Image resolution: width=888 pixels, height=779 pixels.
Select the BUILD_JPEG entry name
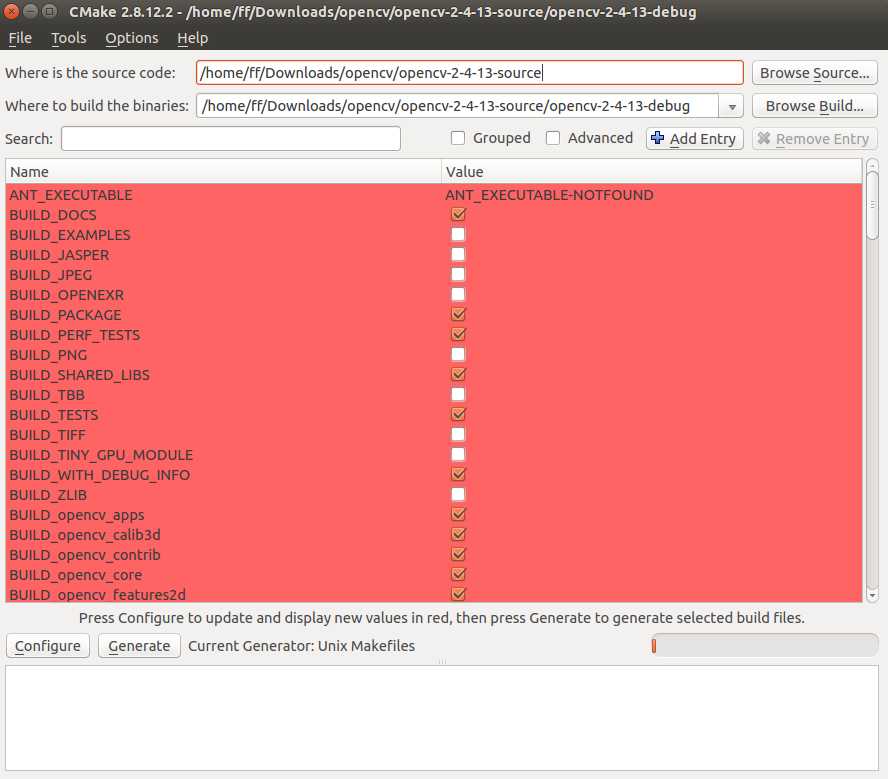tap(50, 275)
